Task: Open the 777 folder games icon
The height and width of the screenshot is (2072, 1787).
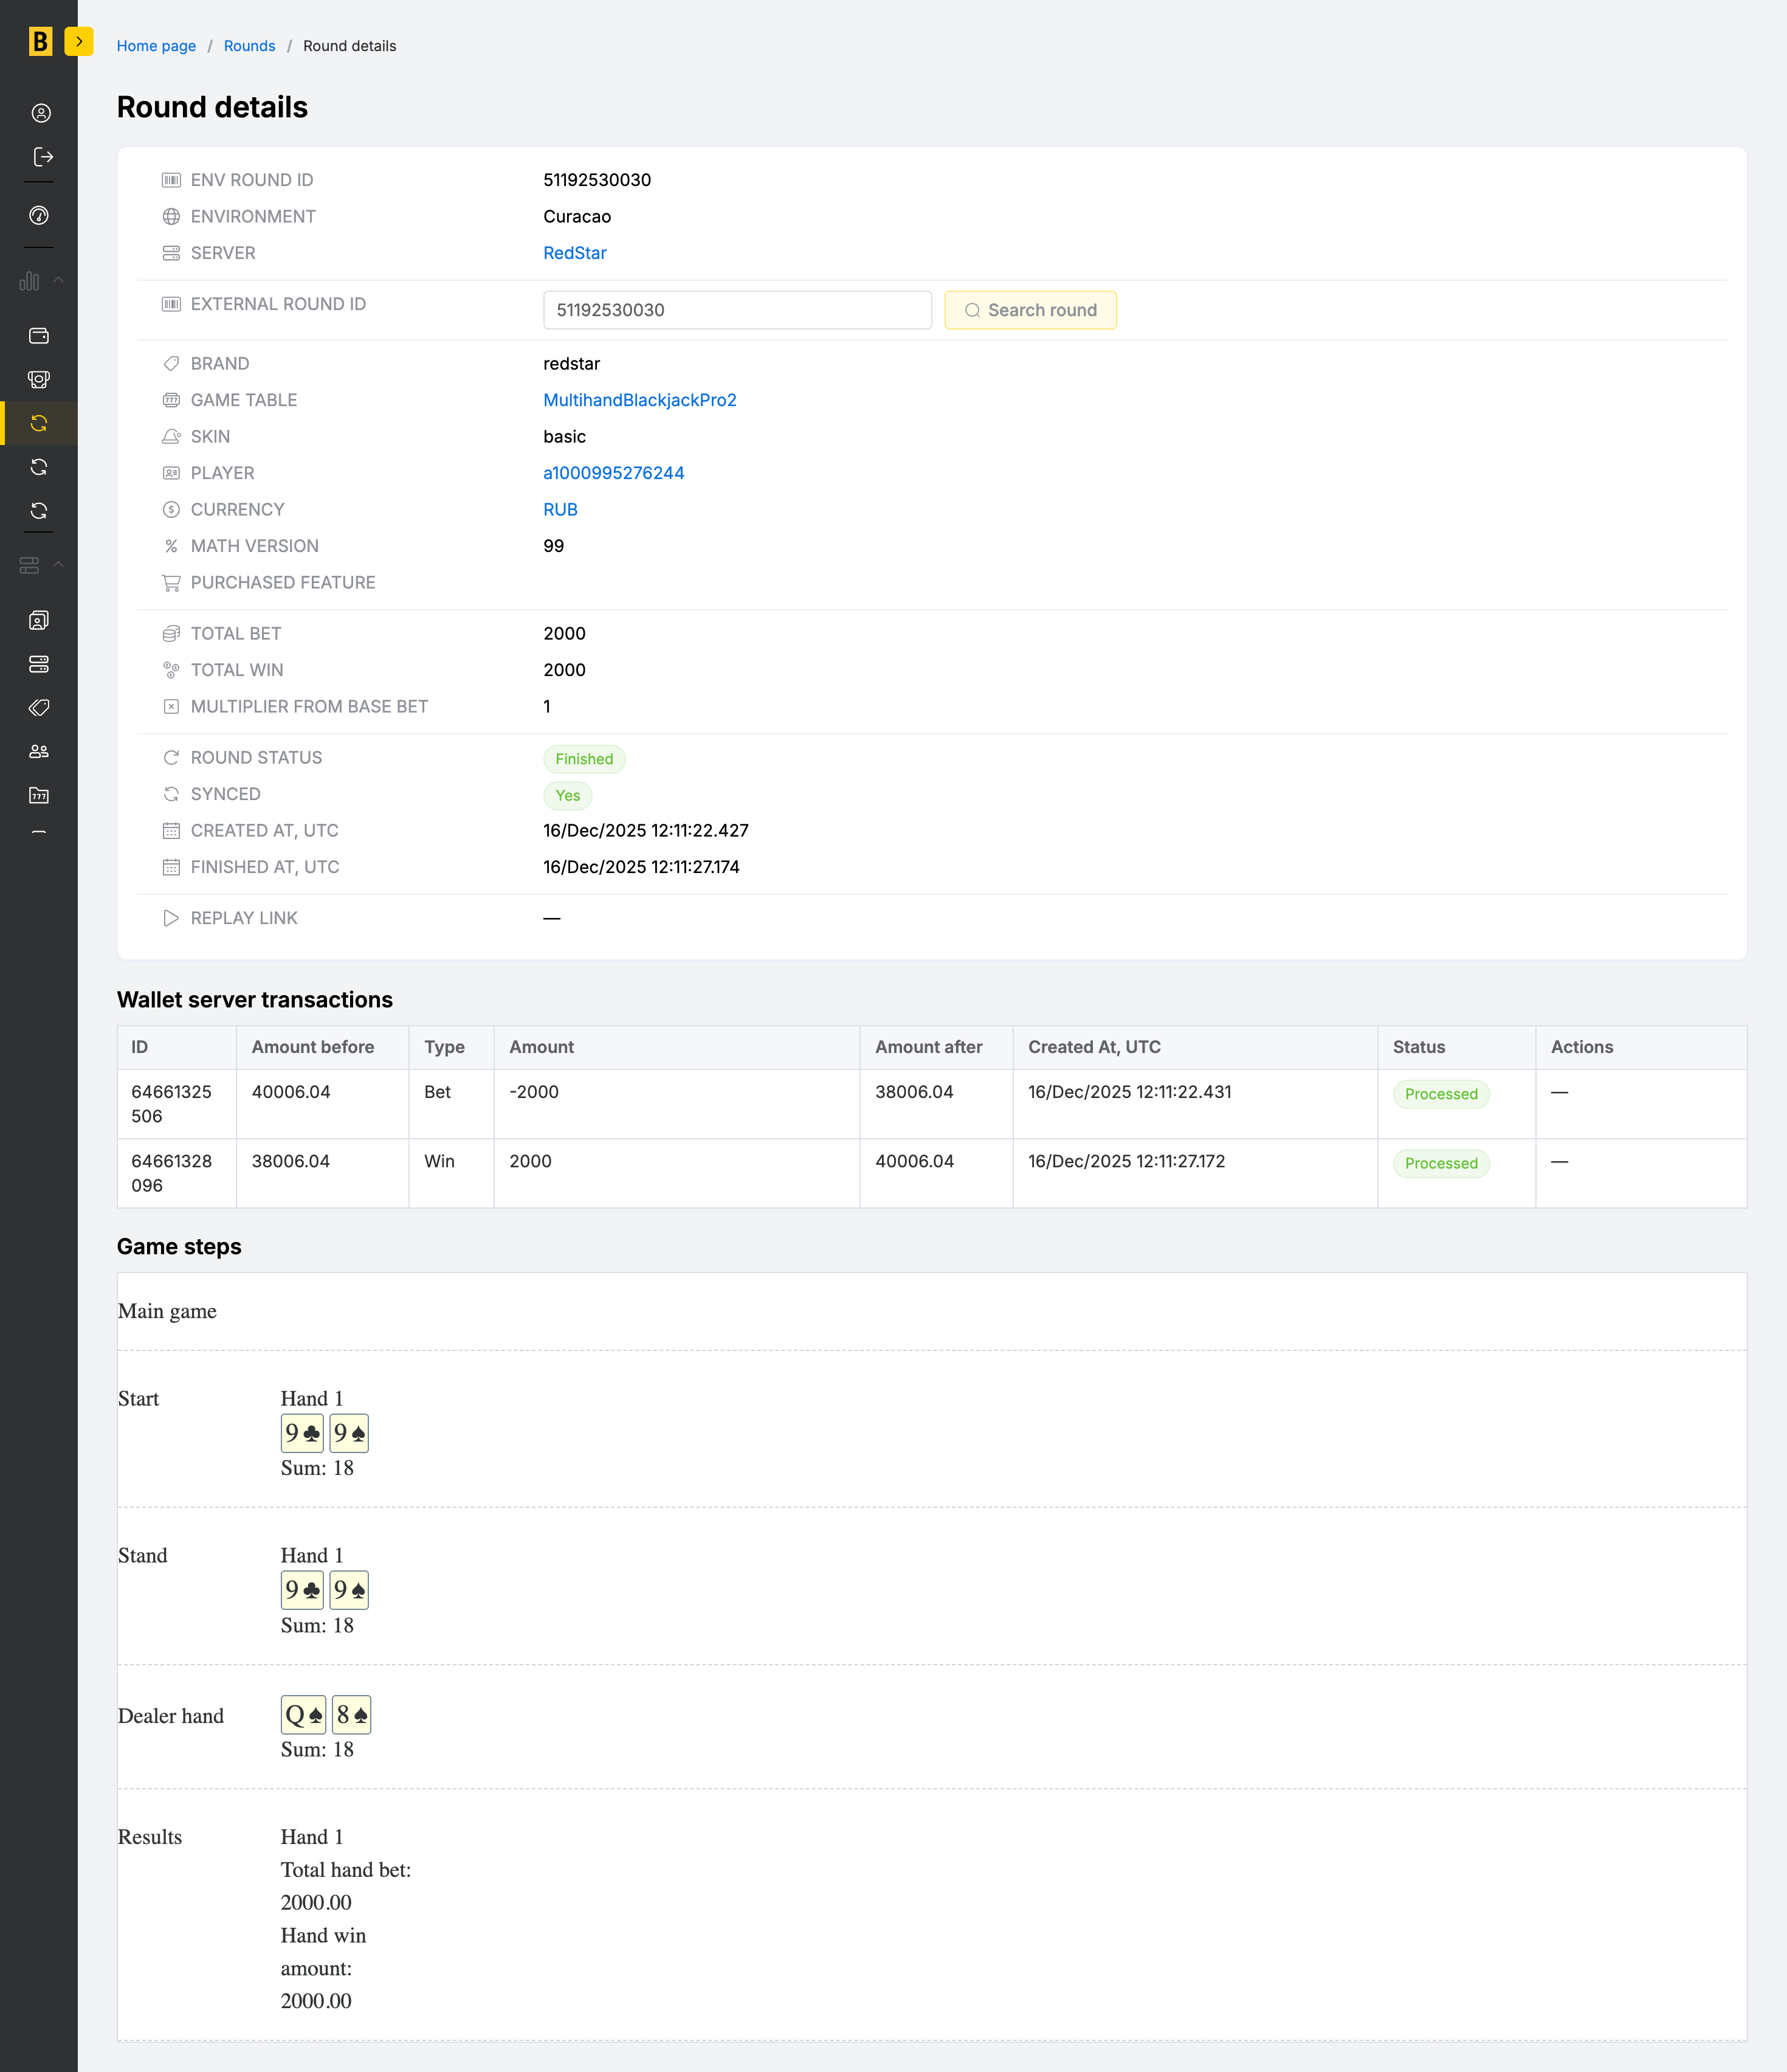Action: pos(39,795)
